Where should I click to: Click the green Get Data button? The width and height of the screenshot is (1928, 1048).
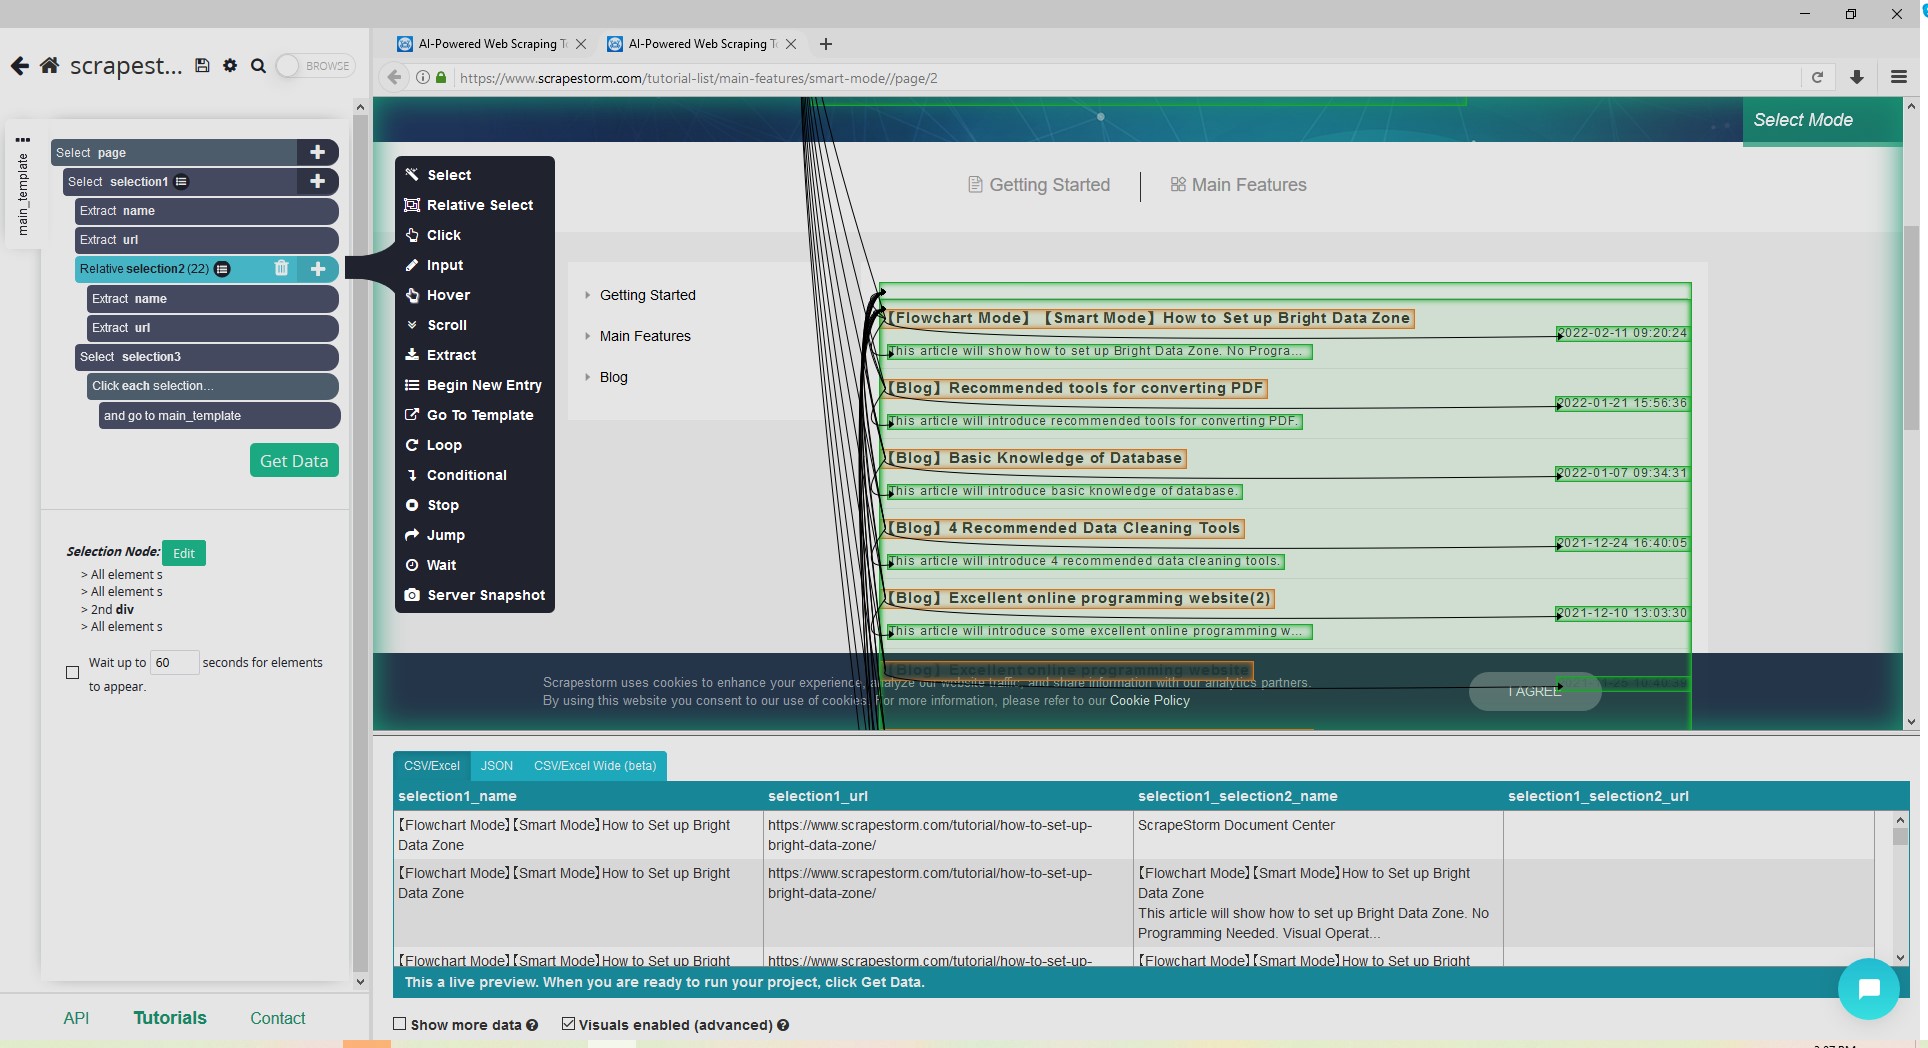(x=294, y=461)
